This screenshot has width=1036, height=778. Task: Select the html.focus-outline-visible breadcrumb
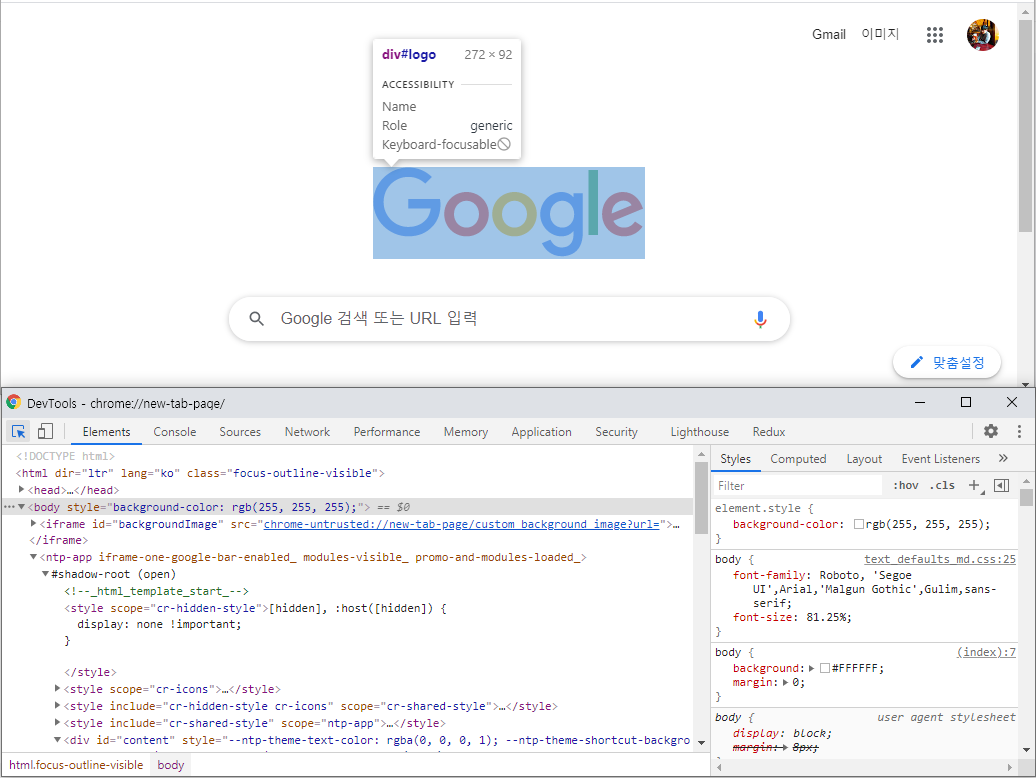tap(76, 765)
